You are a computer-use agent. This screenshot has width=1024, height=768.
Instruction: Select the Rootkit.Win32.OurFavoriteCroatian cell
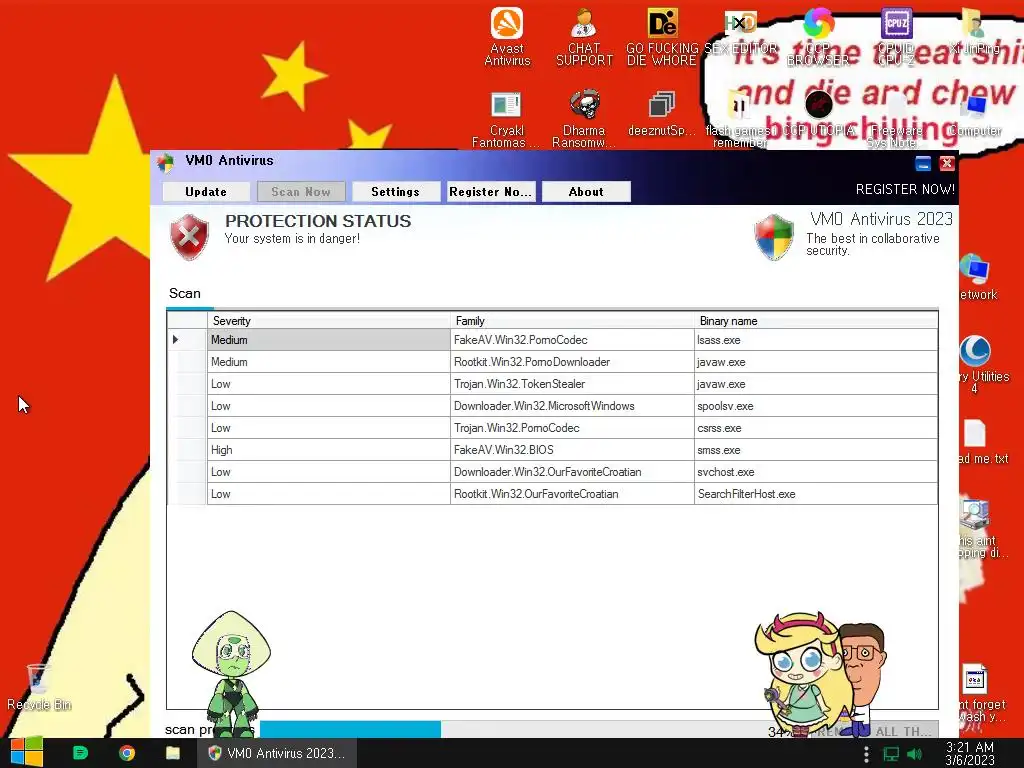pos(572,494)
